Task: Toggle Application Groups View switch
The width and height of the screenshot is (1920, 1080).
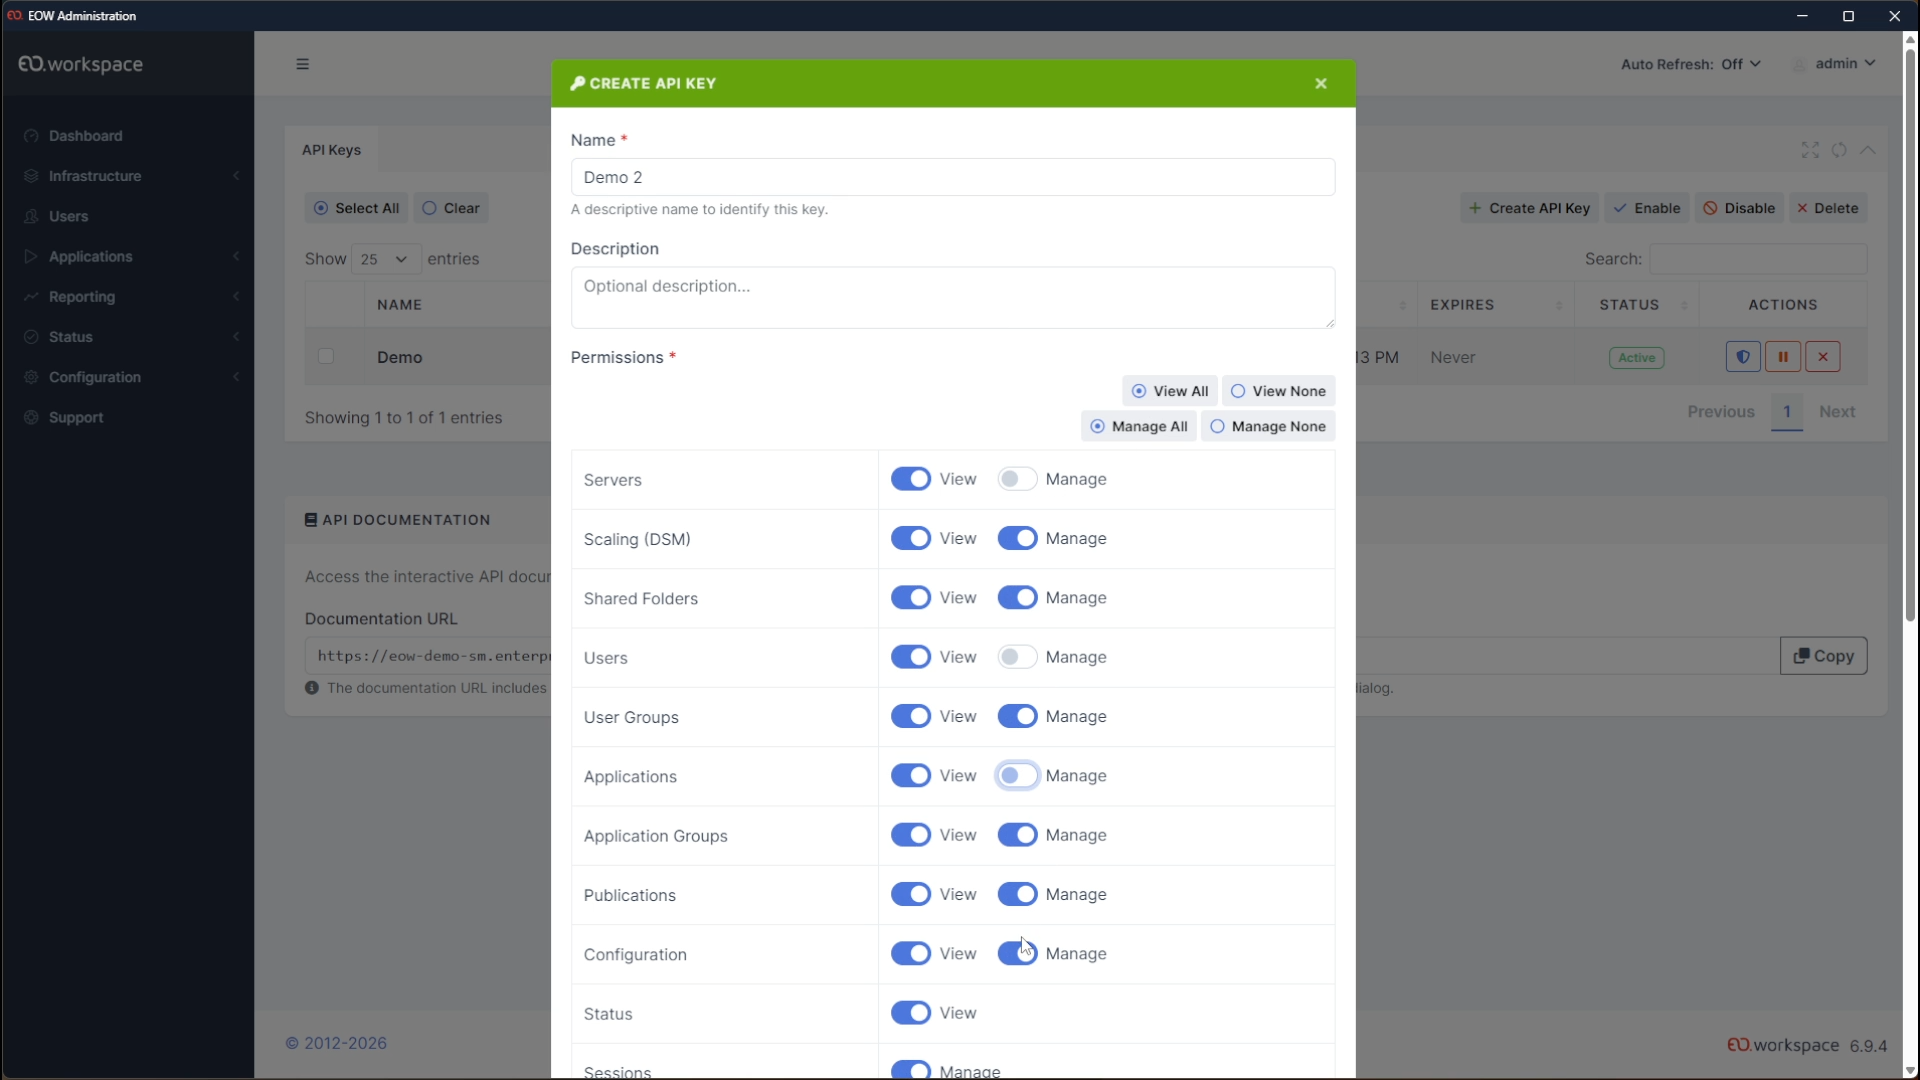Action: tap(911, 835)
